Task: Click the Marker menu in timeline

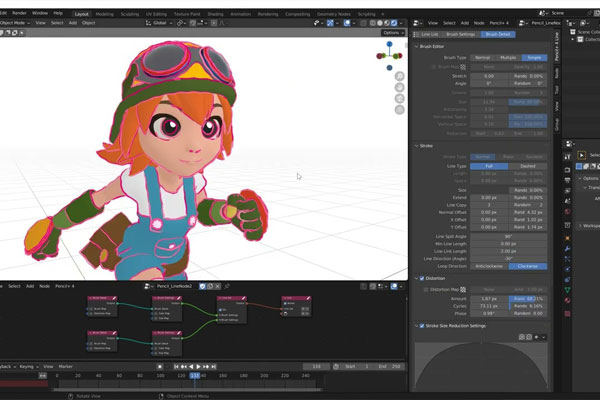Action: [x=65, y=367]
